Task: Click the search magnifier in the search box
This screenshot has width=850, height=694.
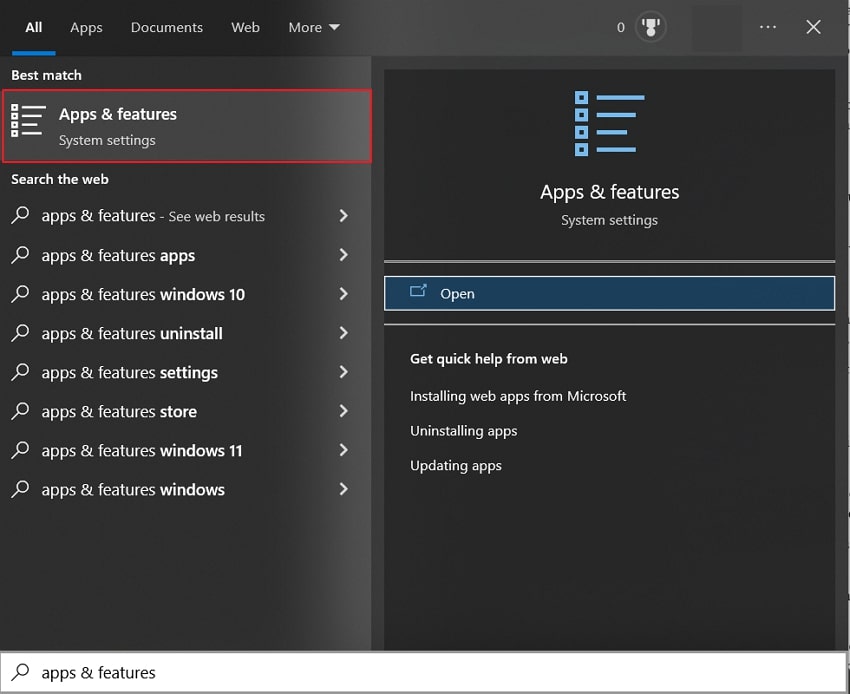Action: point(20,672)
